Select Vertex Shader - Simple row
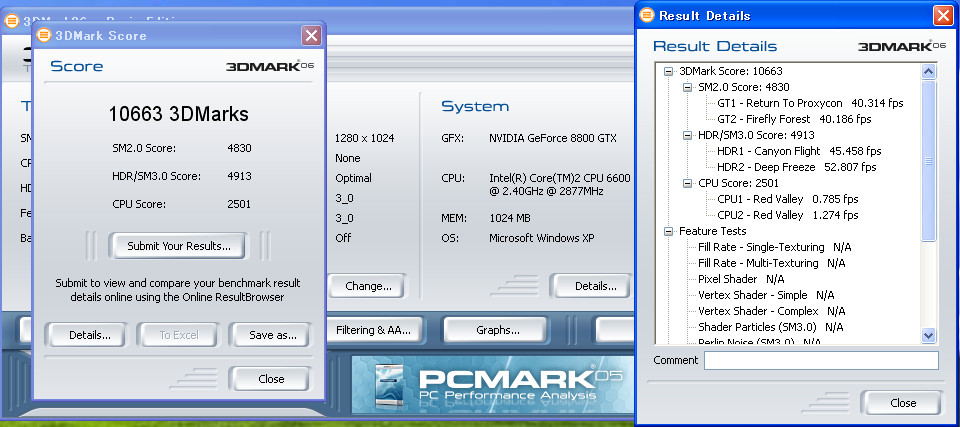The width and height of the screenshot is (960, 427). pos(766,295)
